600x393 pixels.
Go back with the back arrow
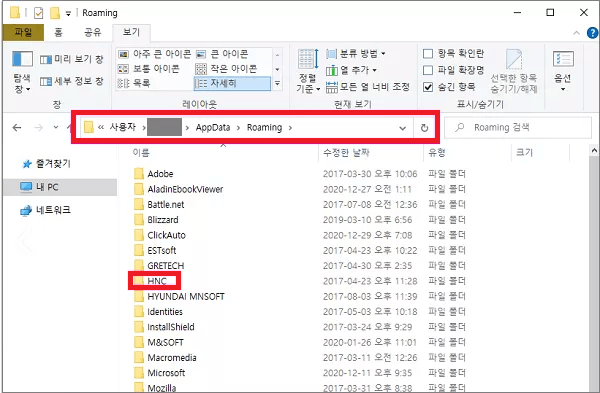coord(17,127)
